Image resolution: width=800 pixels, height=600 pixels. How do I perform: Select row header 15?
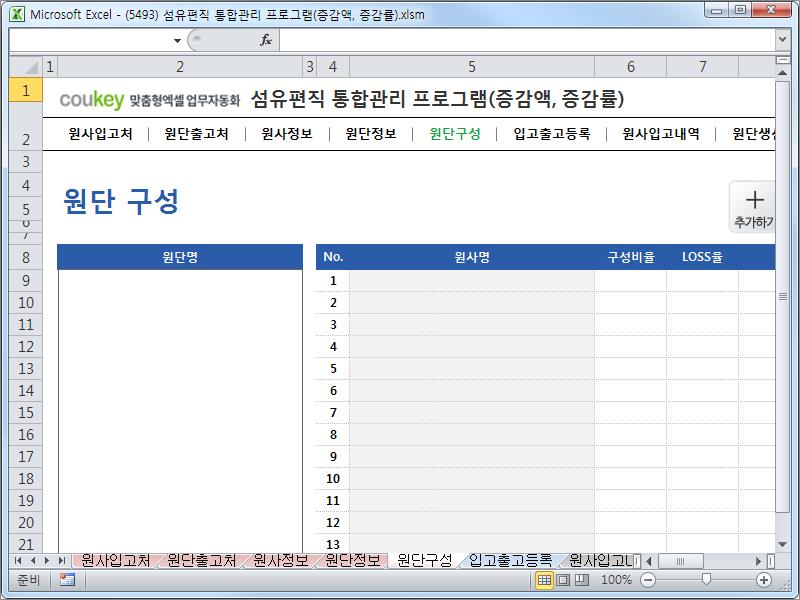click(26, 412)
